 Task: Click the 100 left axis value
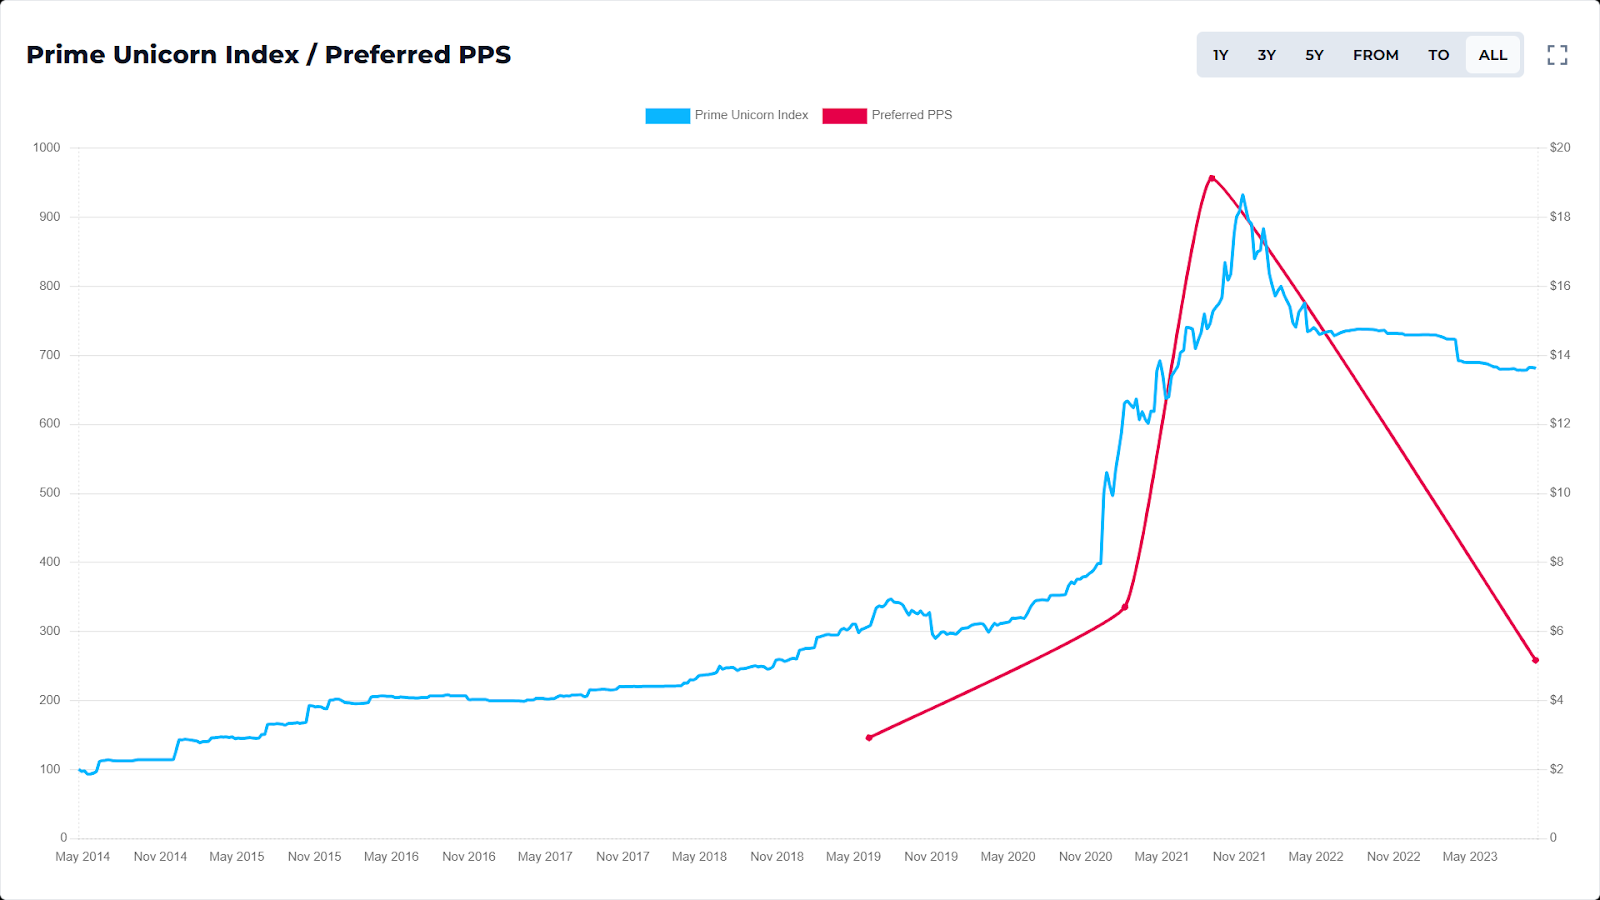coord(50,769)
